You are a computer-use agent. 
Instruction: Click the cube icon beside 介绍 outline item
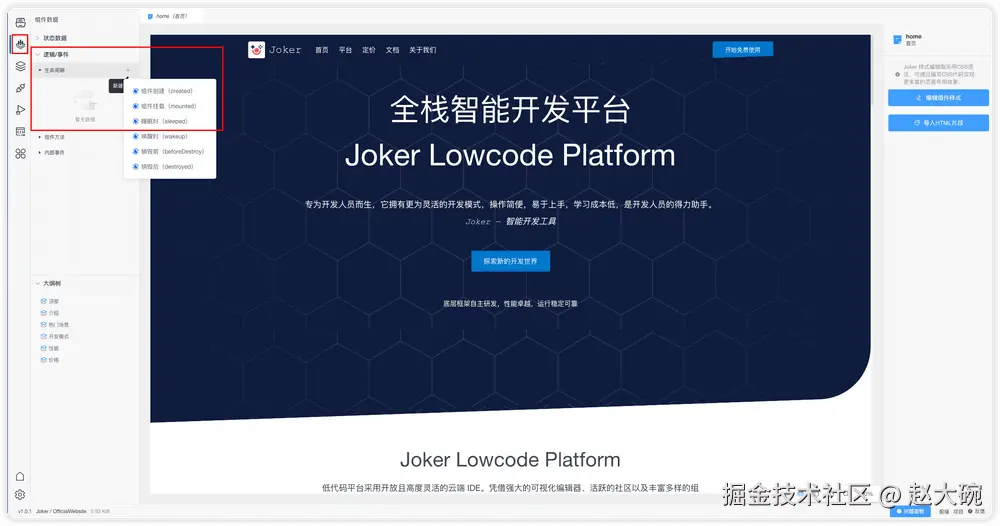click(43, 313)
